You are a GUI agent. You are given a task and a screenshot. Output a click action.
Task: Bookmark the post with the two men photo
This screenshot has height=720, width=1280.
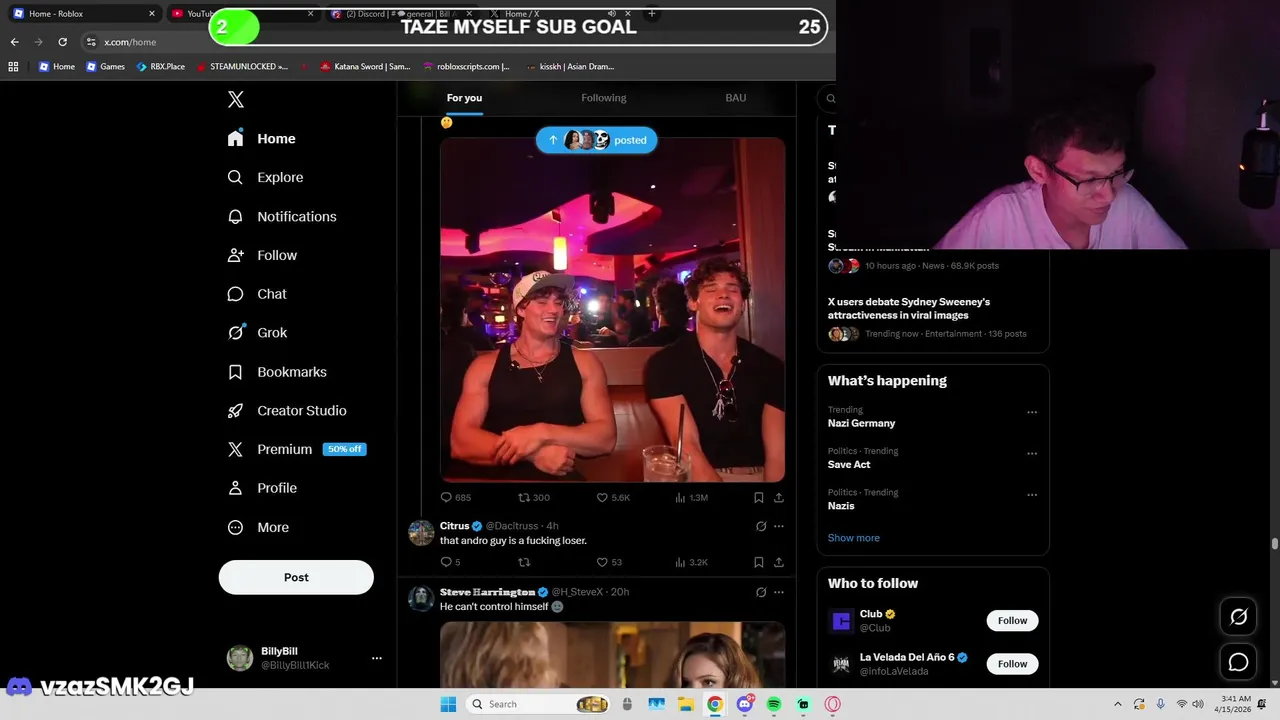[x=759, y=497]
